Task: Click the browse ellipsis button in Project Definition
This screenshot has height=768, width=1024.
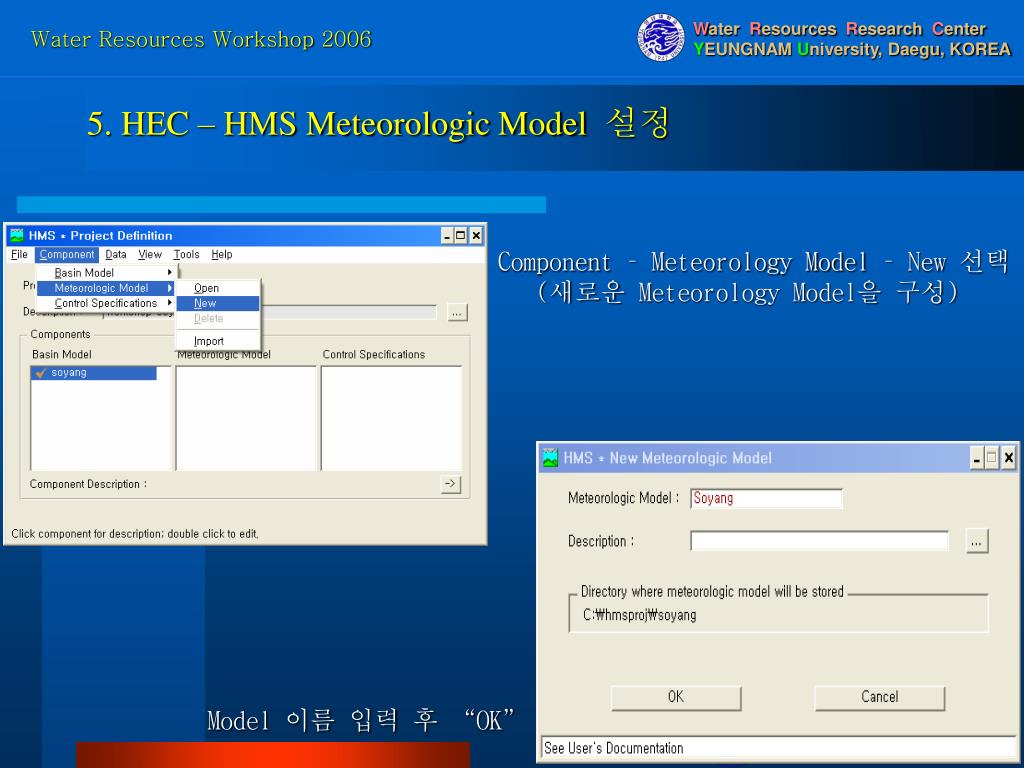Action: point(457,313)
